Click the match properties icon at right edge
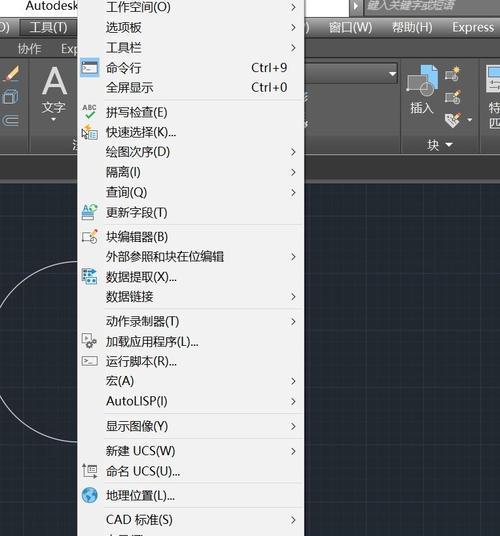500x536 pixels. click(x=494, y=79)
